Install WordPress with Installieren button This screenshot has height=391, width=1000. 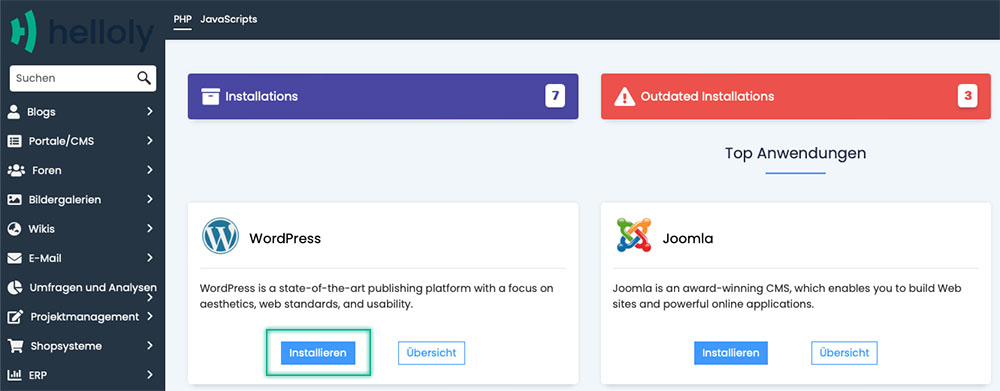(318, 353)
